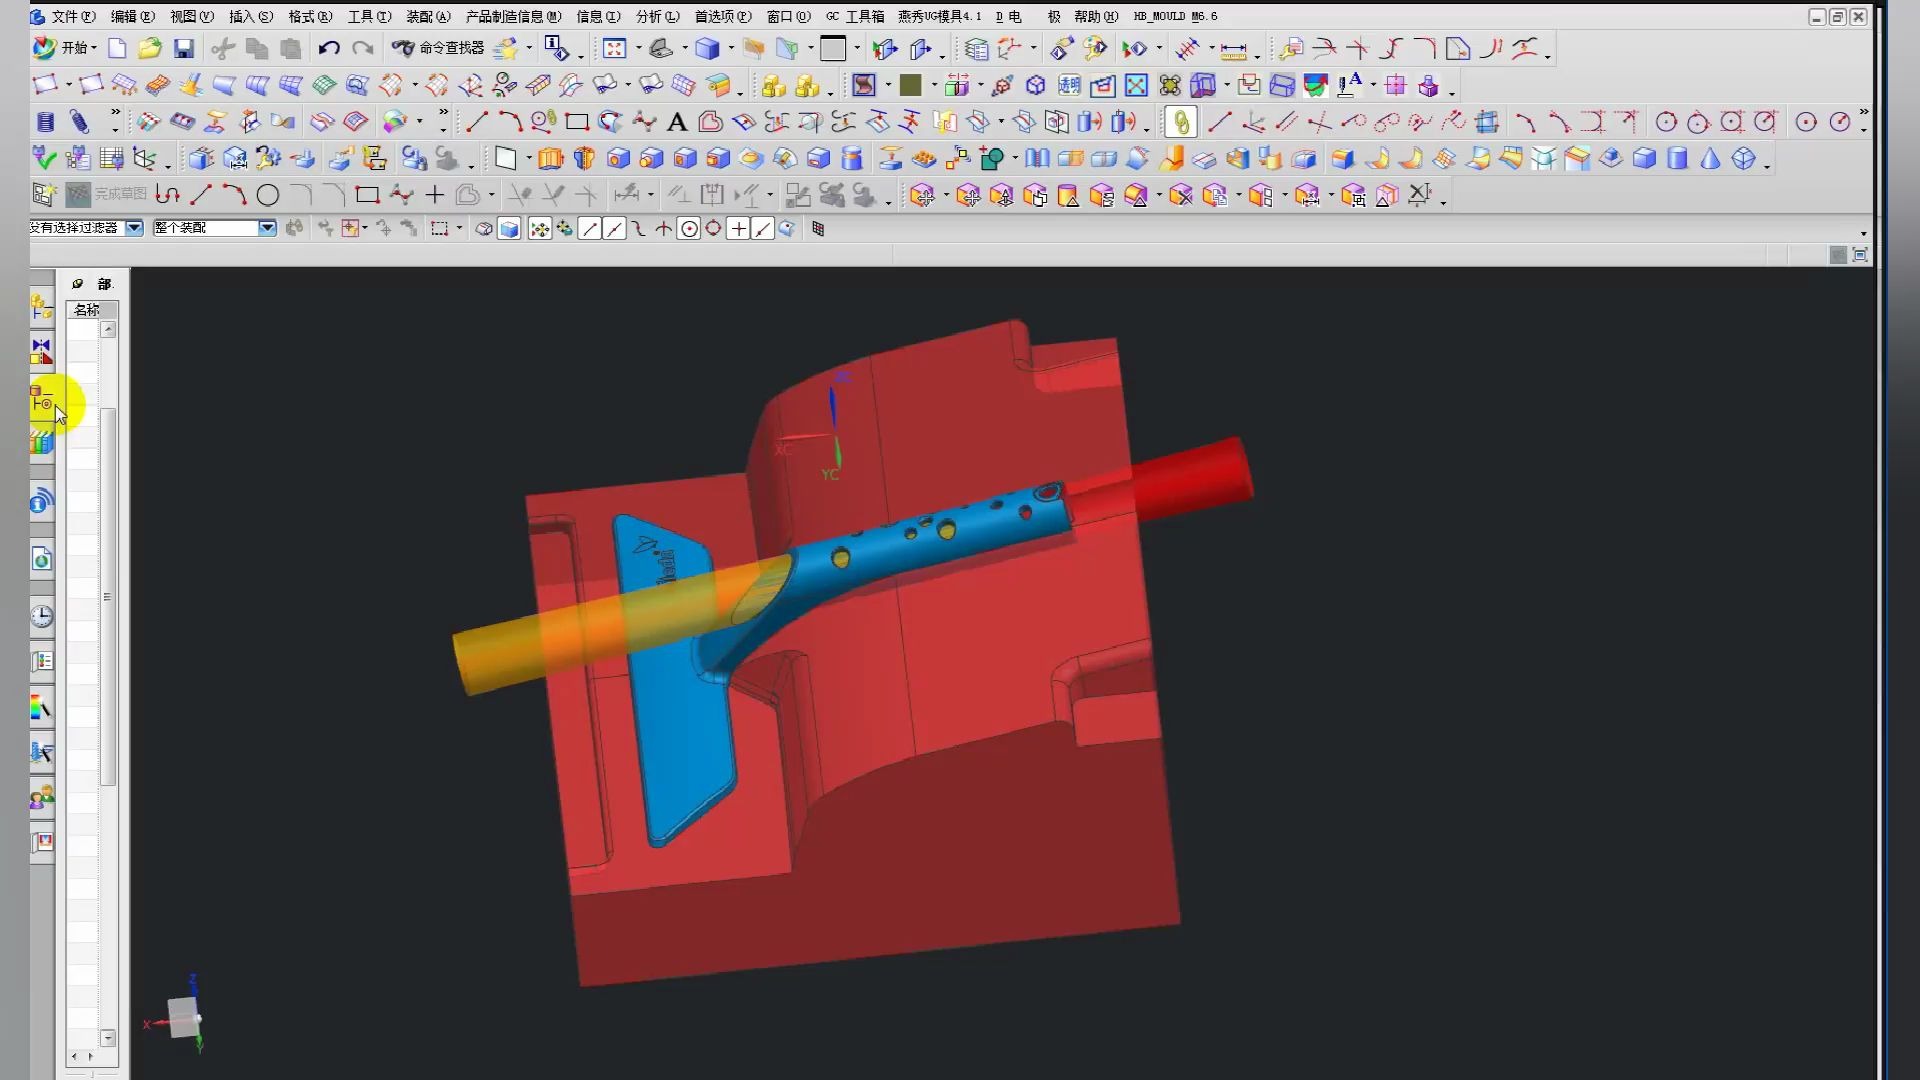The image size is (1920, 1080).
Task: Expand the selection filter dropdown
Action: (x=134, y=228)
